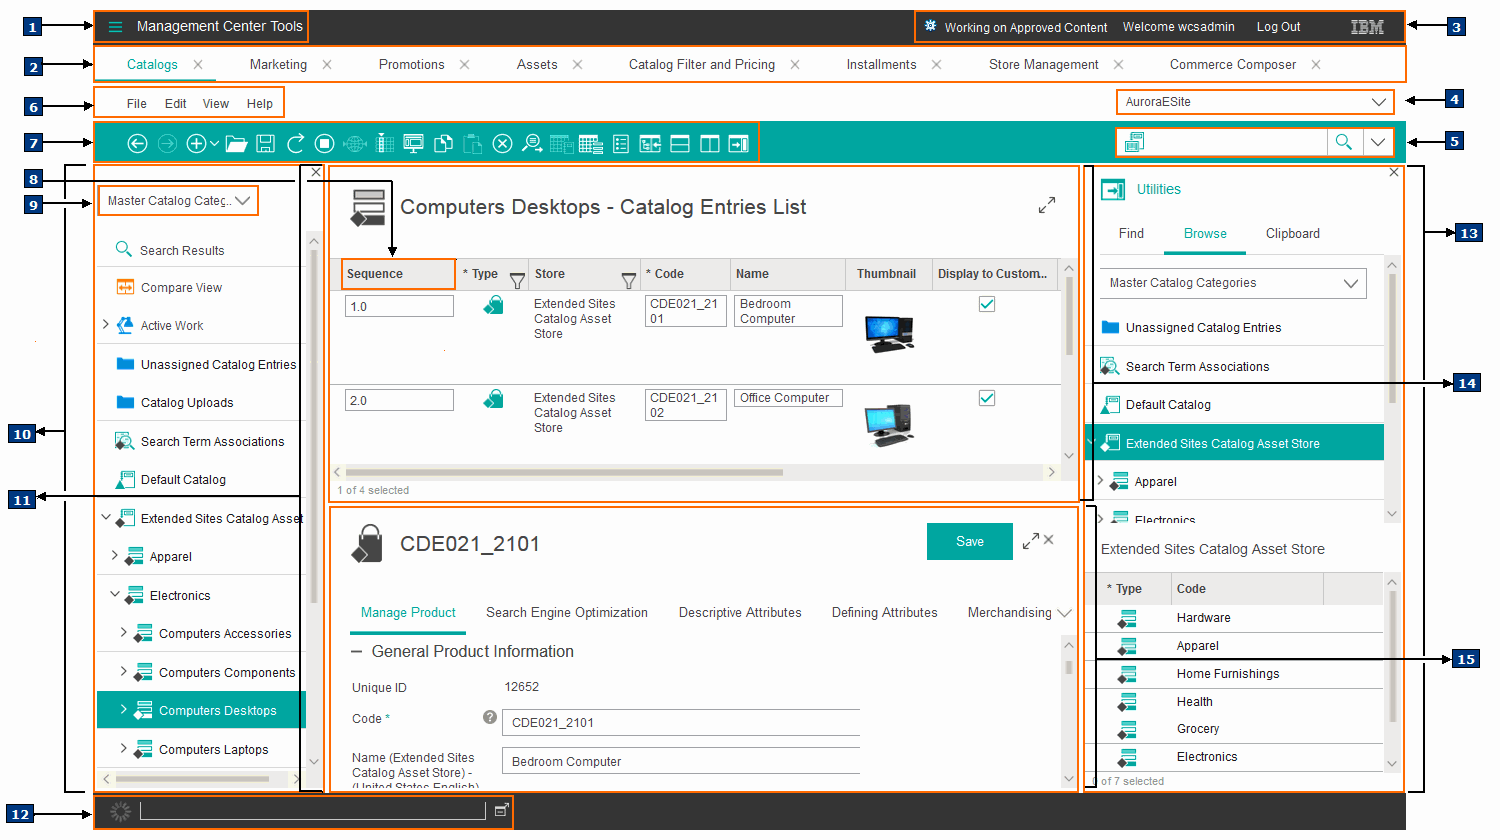The height and width of the screenshot is (840, 1500).
Task: Click the list details view toolbar icon
Action: pos(621,144)
